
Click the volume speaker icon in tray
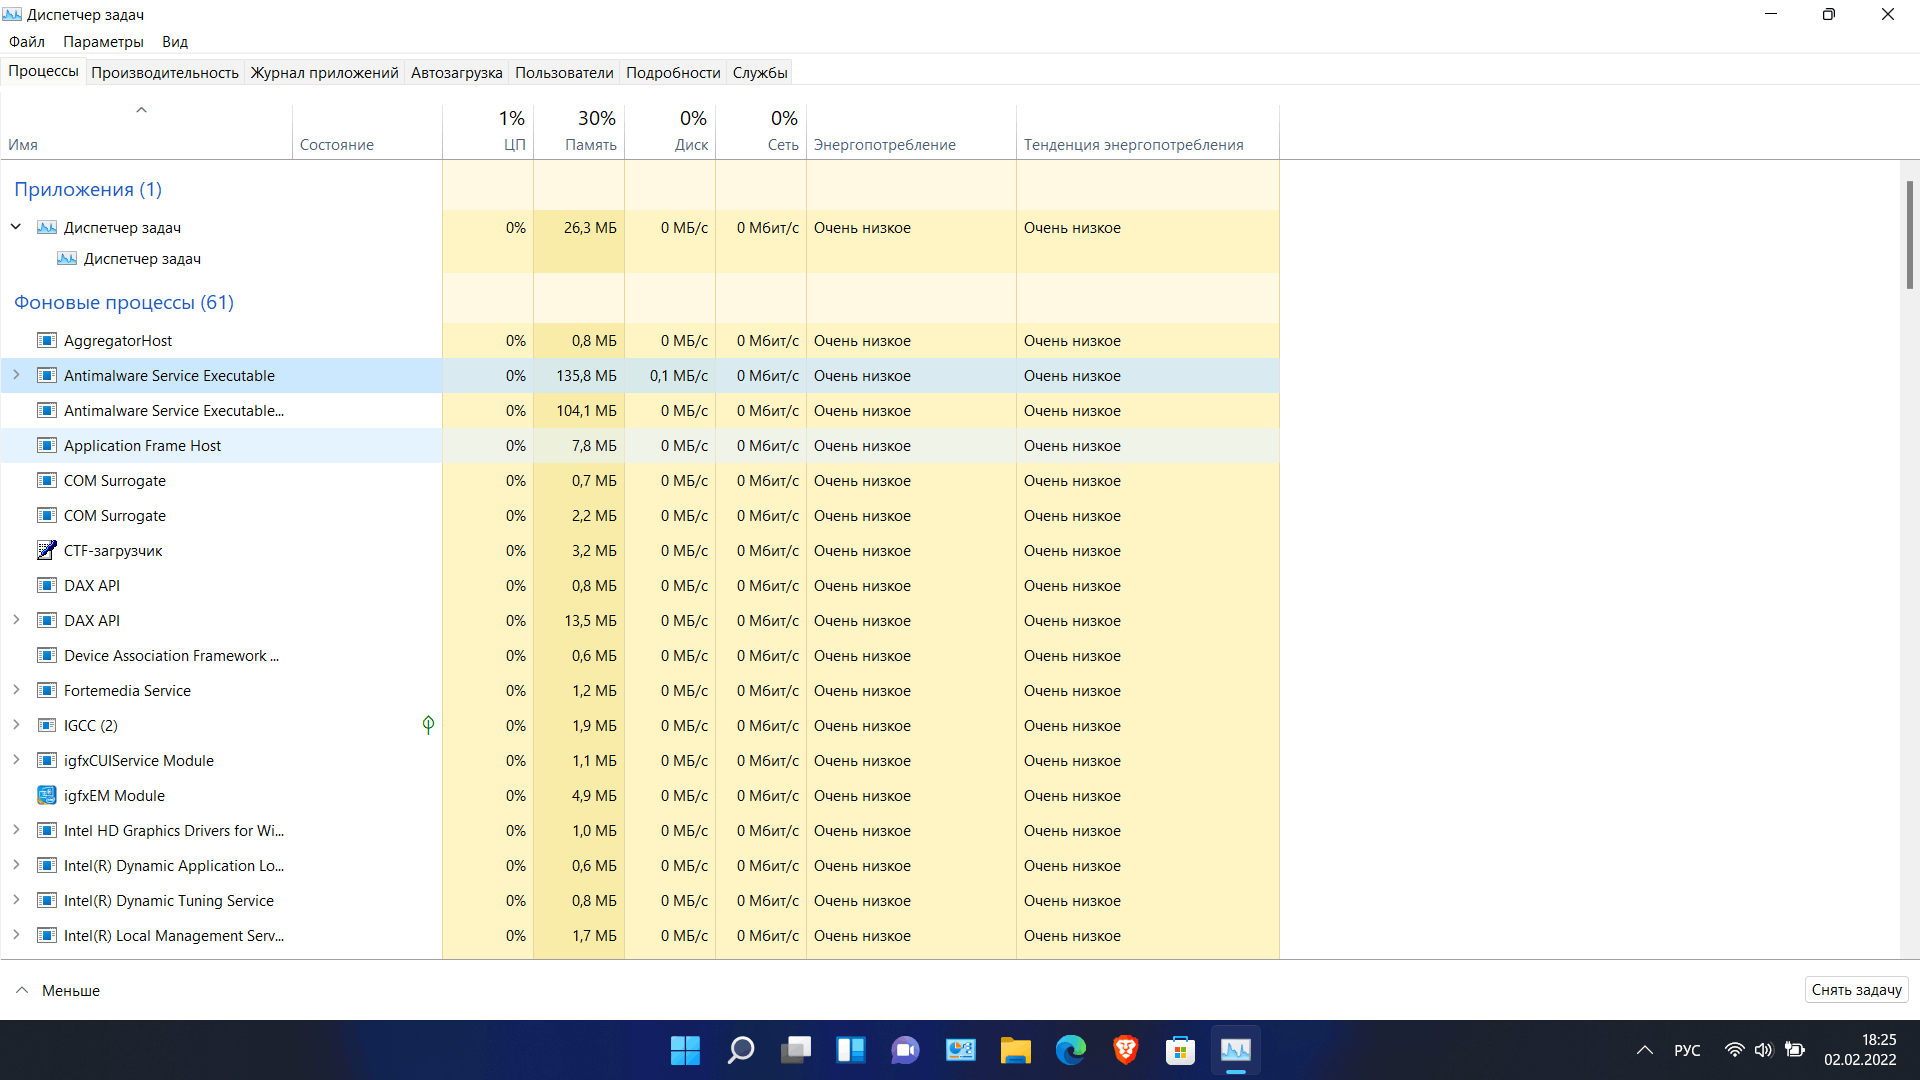[1764, 1050]
